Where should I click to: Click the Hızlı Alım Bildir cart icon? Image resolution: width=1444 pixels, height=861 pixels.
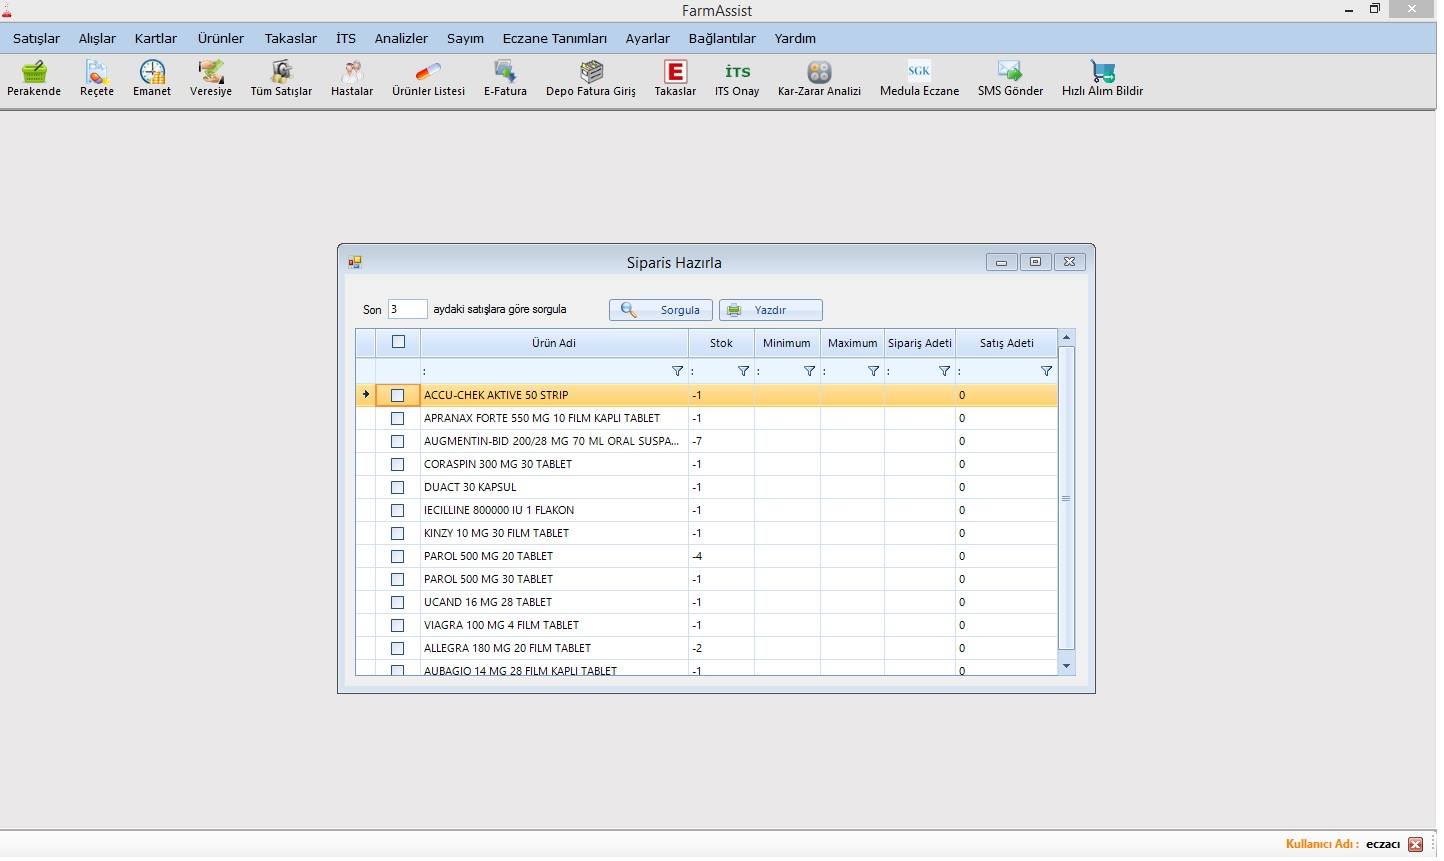tap(1102, 72)
